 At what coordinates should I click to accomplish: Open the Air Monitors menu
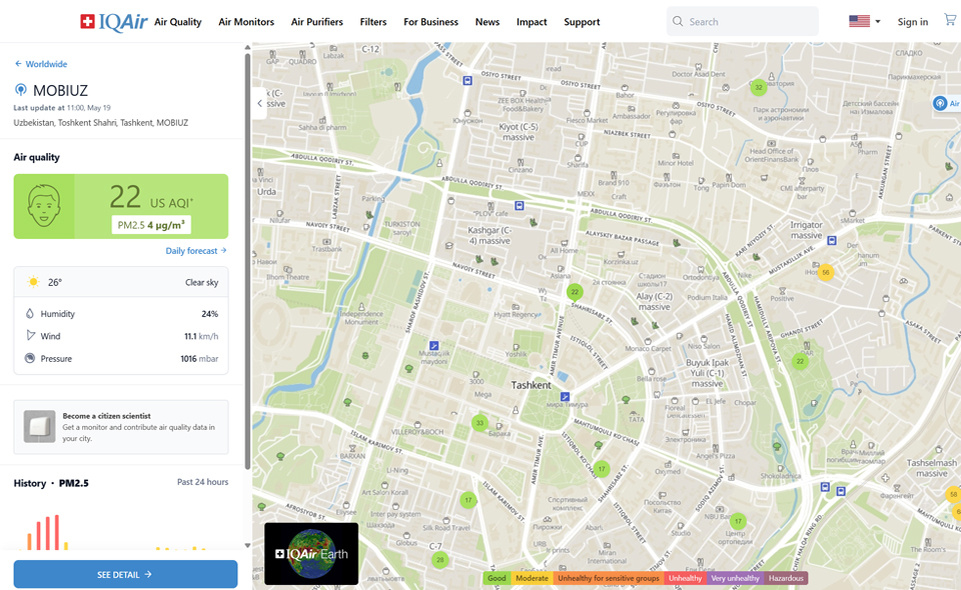pos(246,22)
